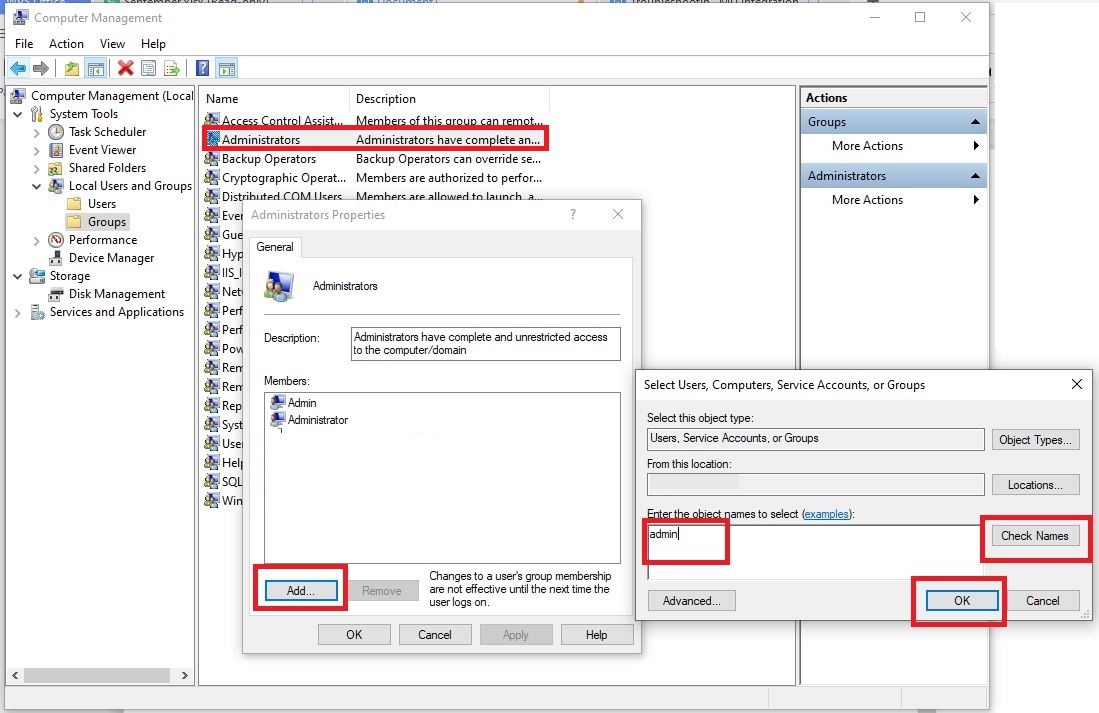
Task: Click the Check Names button
Action: click(x=1034, y=536)
